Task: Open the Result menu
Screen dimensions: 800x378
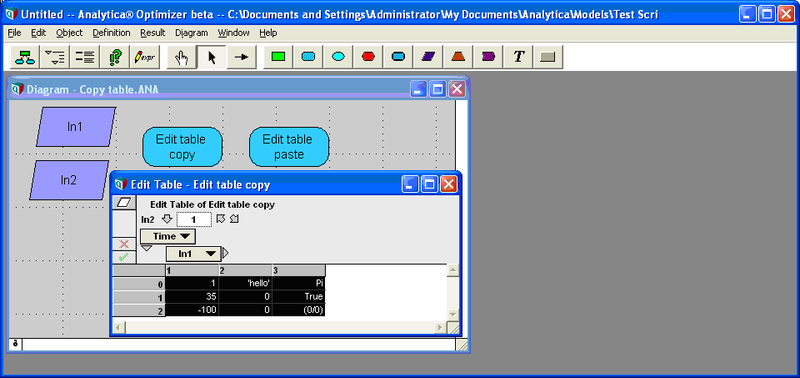Action: 153,33
